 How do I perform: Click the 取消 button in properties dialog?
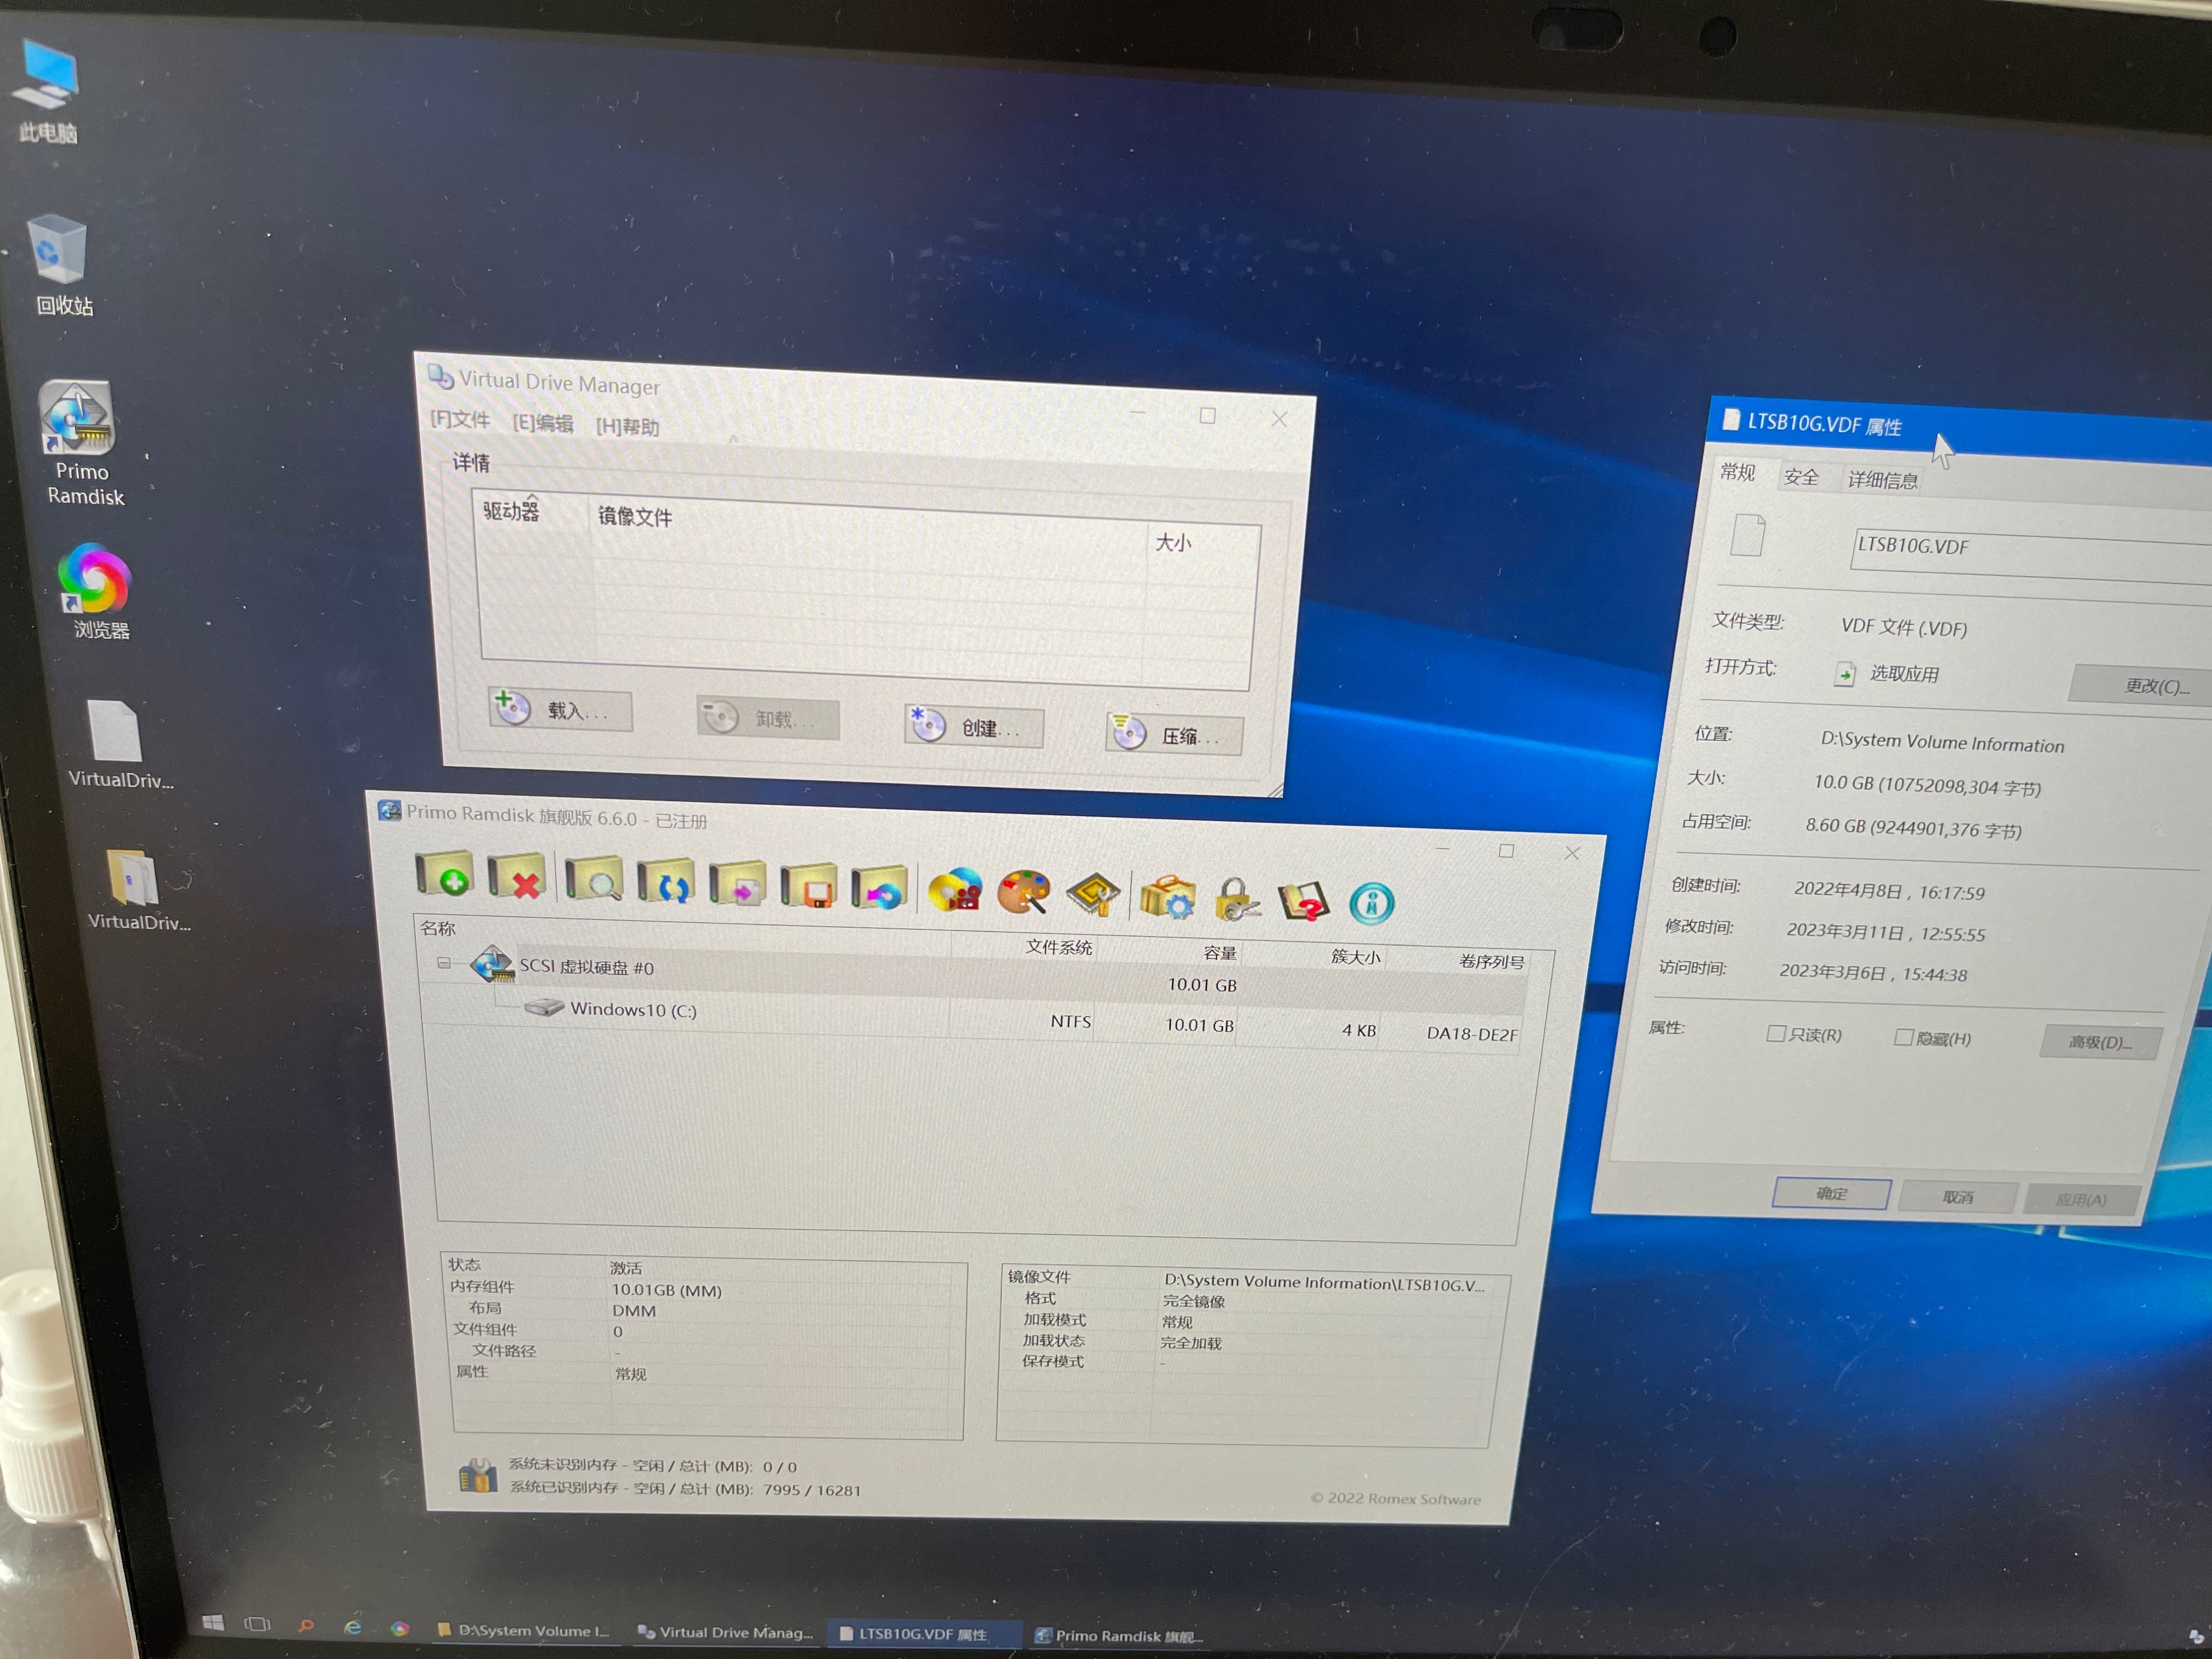pyautogui.click(x=1957, y=1197)
